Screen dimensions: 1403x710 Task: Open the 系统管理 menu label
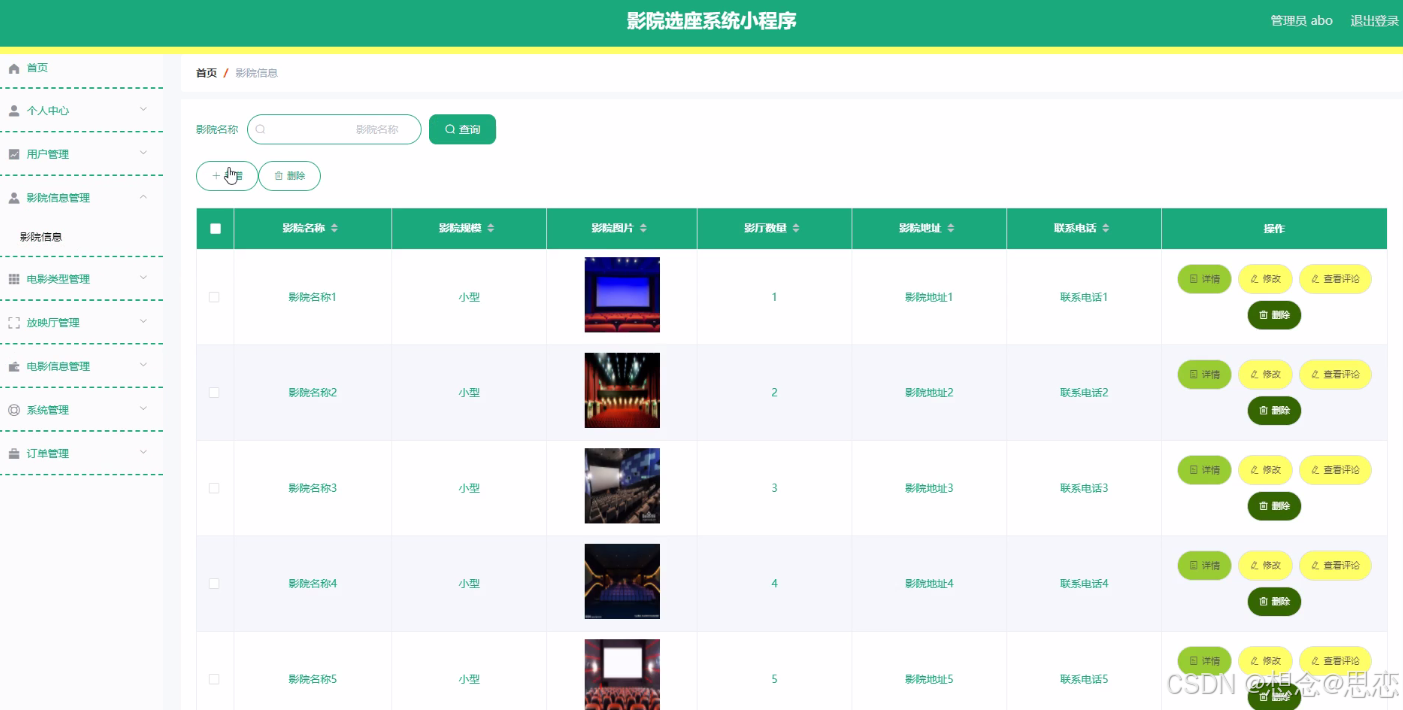(48, 410)
